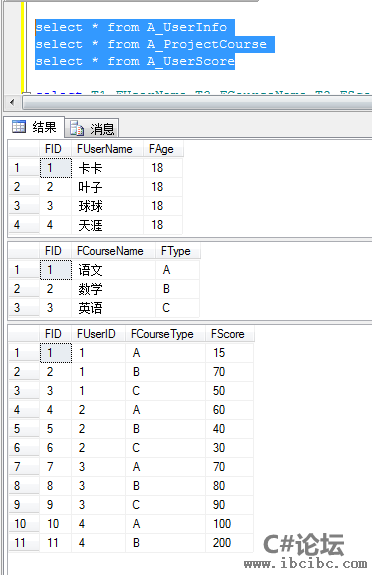Click the course name cell 数学
The height and width of the screenshot is (575, 372).
tap(113, 289)
